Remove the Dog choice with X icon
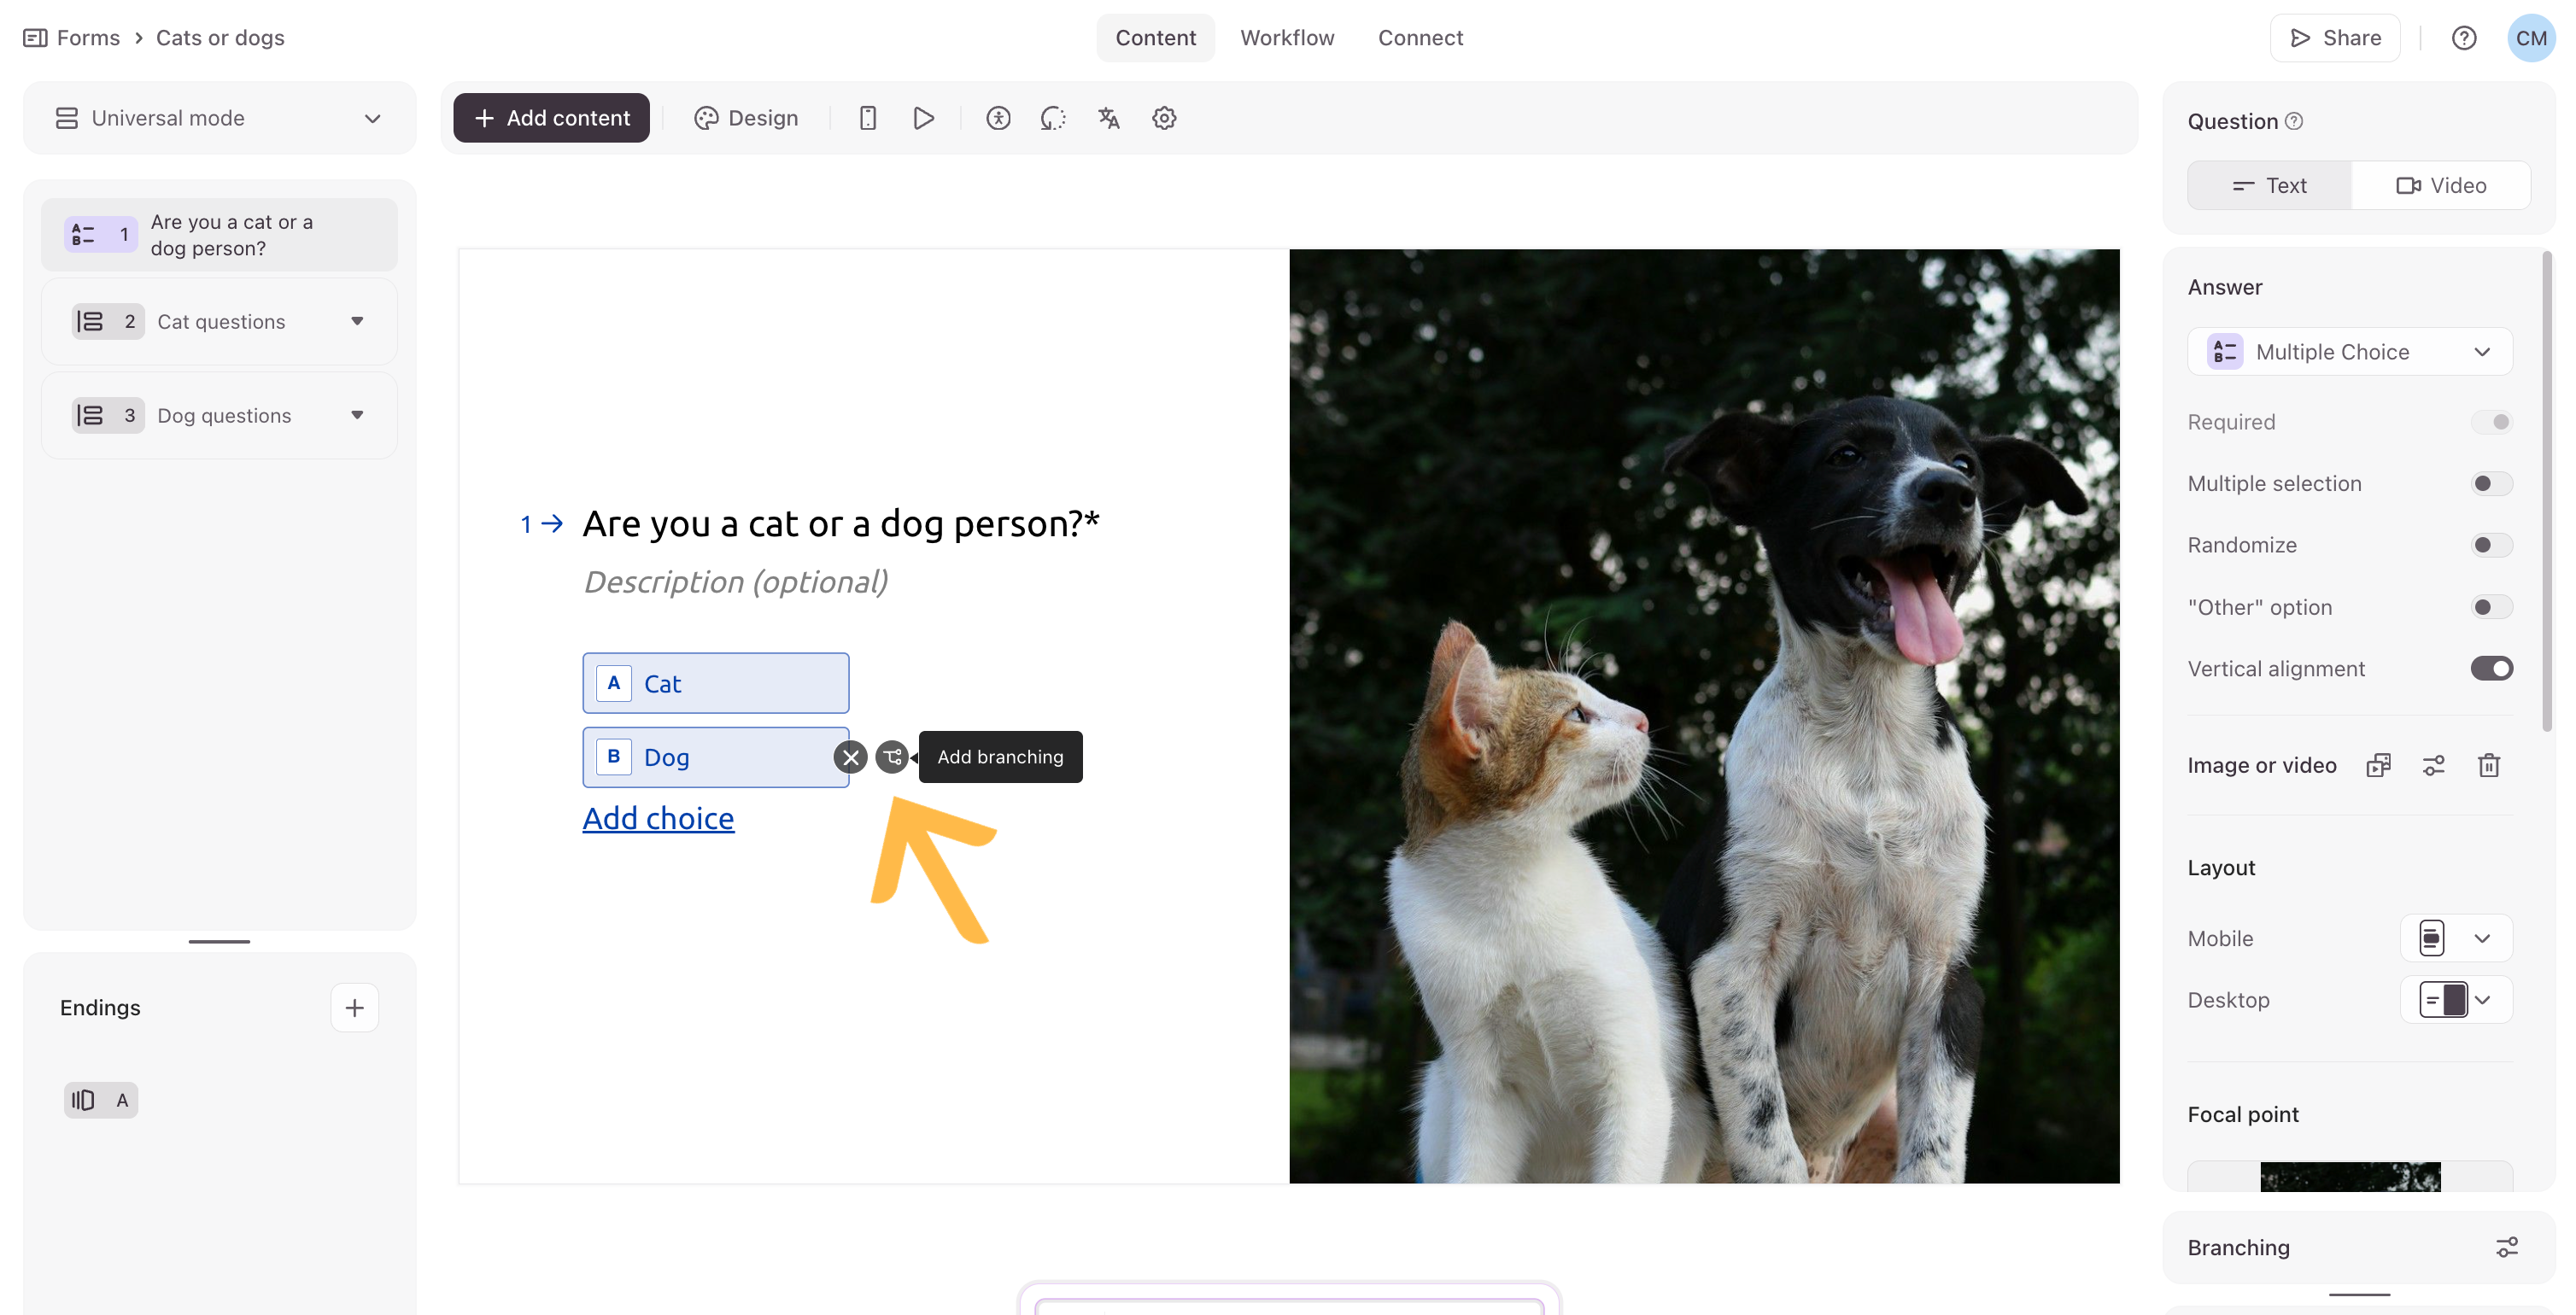The width and height of the screenshot is (2576, 1315). pos(850,757)
